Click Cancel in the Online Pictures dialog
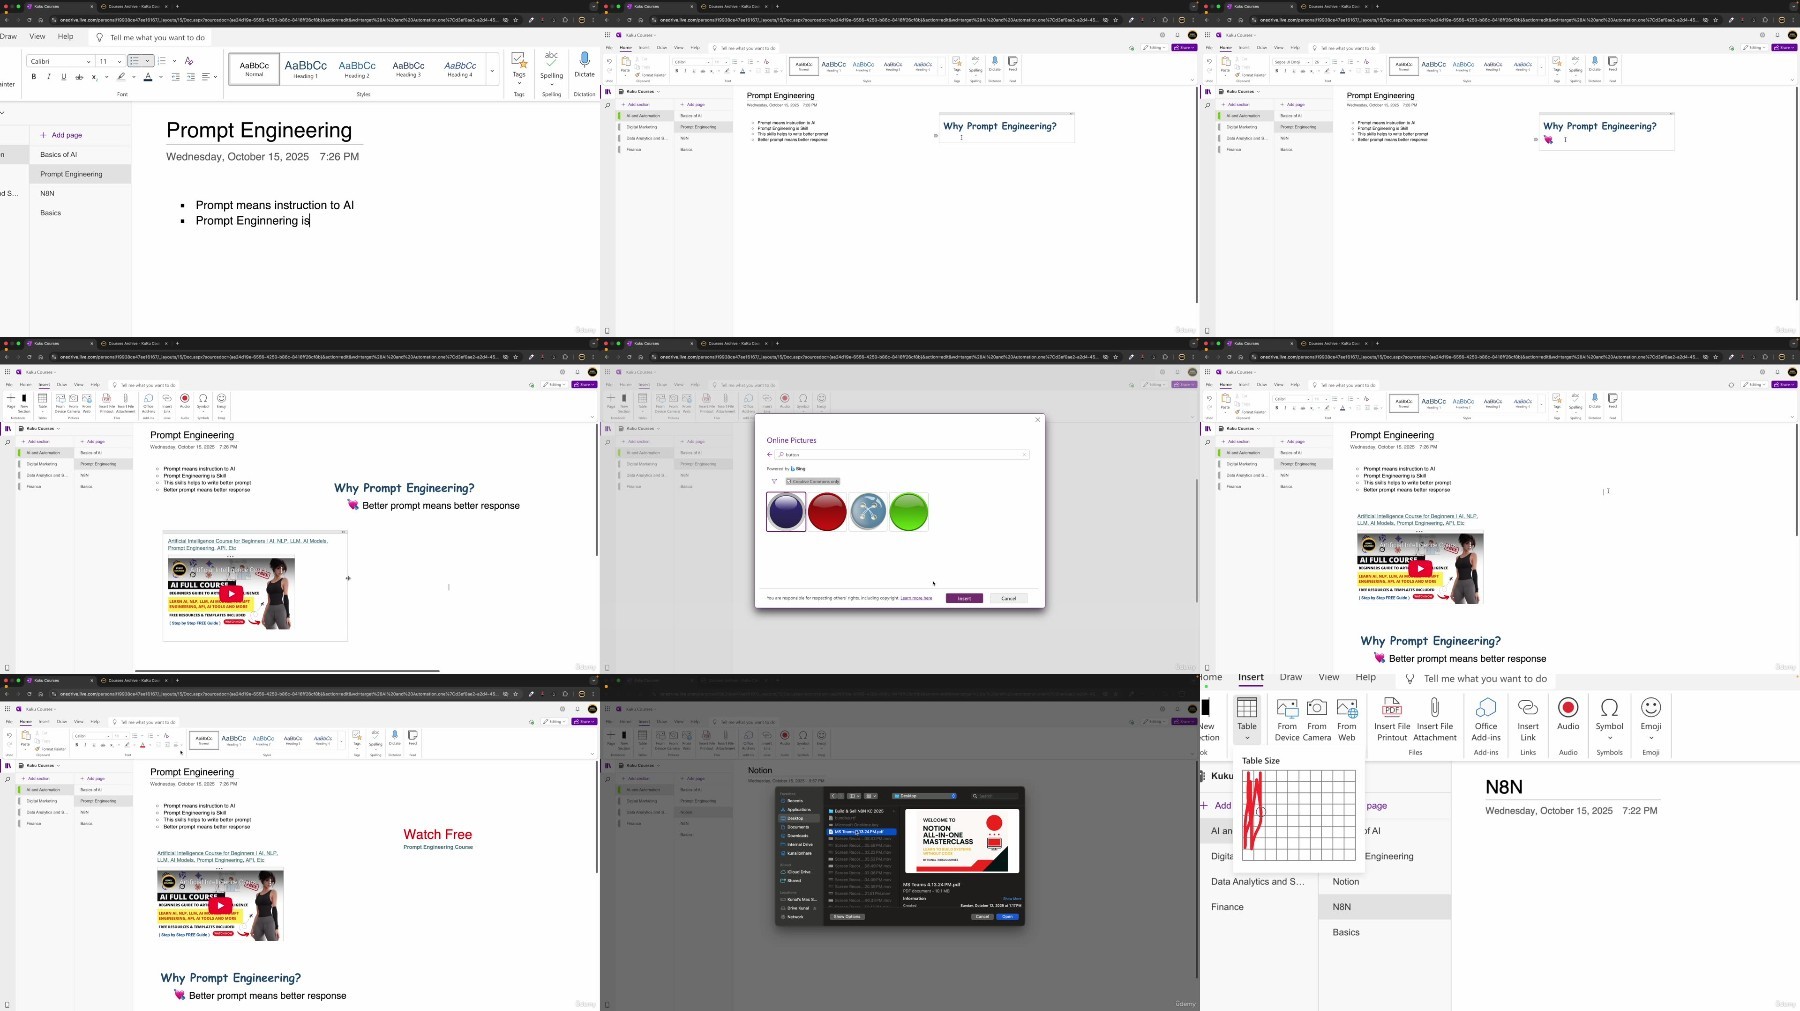Viewport: 1800px width, 1011px height. point(1009,598)
